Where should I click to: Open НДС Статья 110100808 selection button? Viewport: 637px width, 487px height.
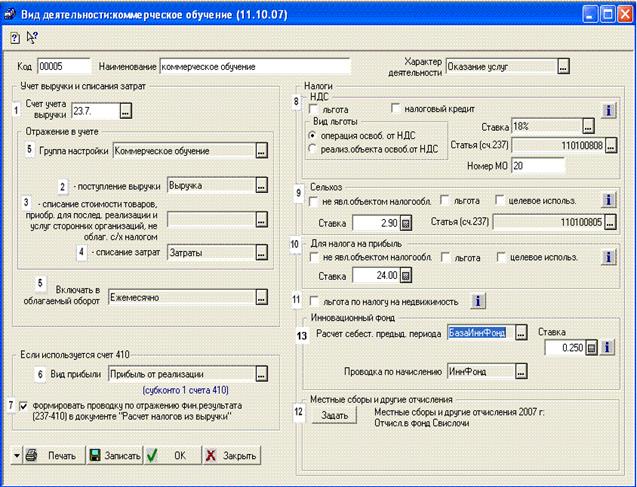611,145
